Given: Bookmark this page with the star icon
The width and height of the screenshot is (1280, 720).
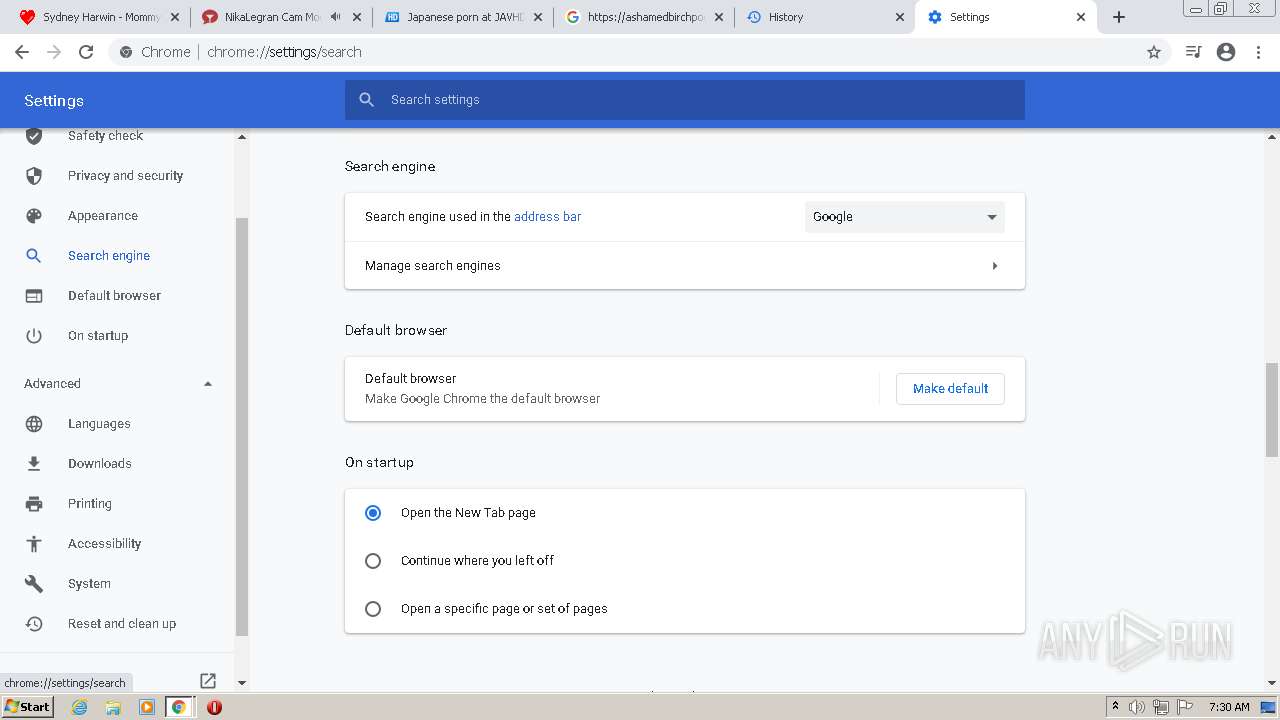Looking at the screenshot, I should tap(1154, 52).
